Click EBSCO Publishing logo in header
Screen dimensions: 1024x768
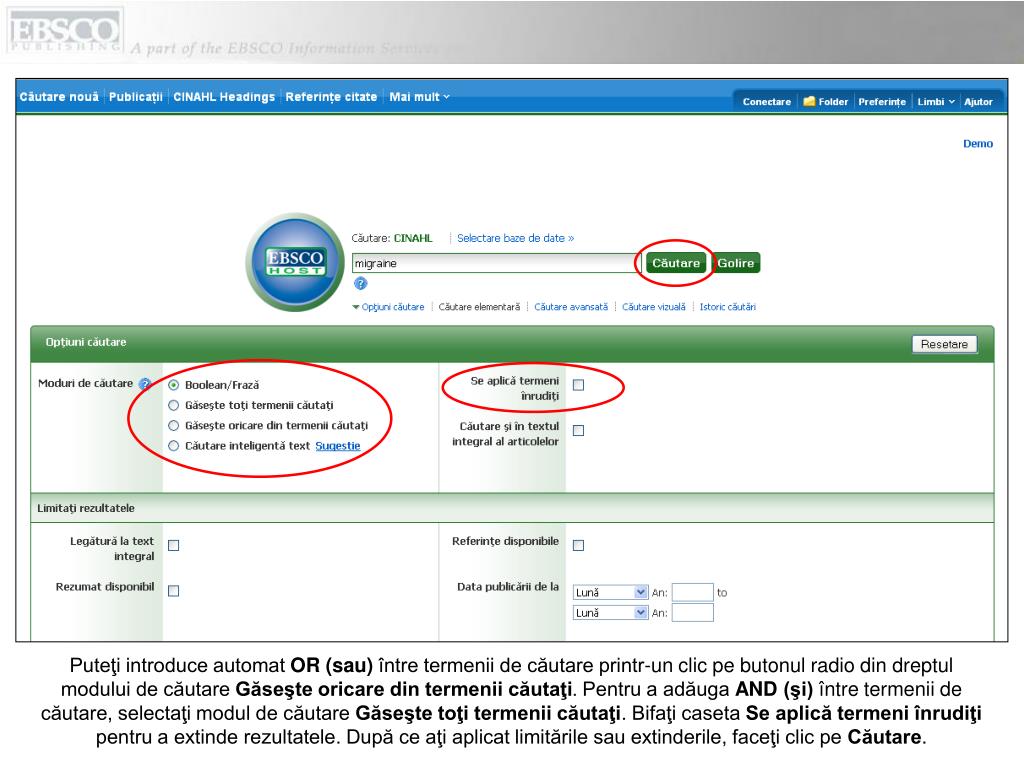click(x=65, y=31)
